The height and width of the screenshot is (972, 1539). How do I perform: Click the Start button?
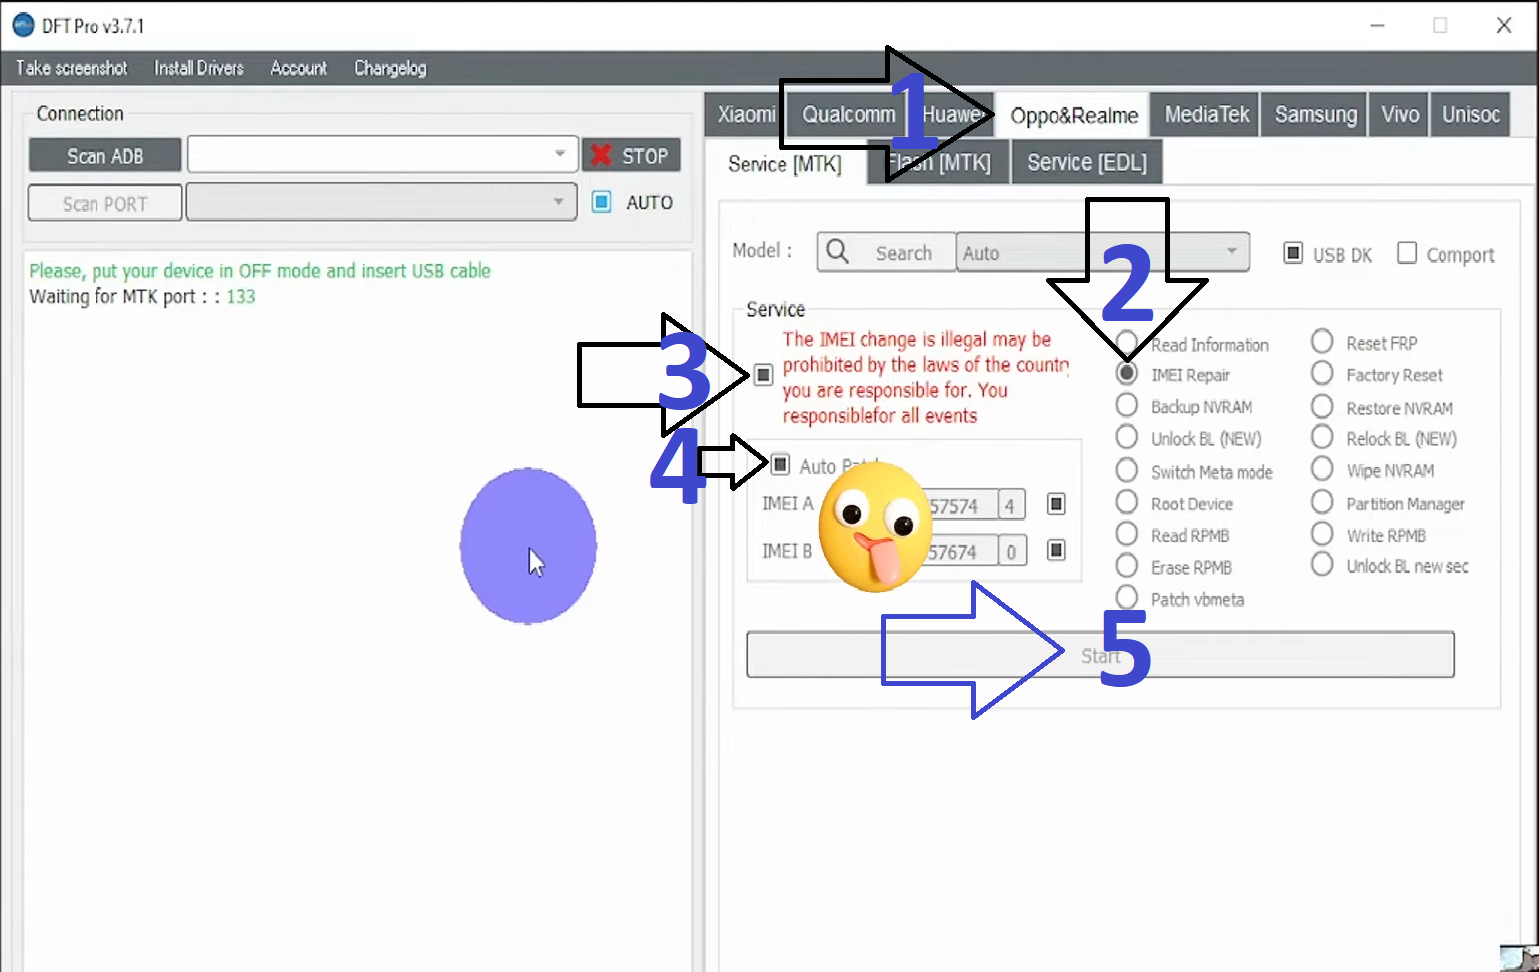click(1100, 655)
